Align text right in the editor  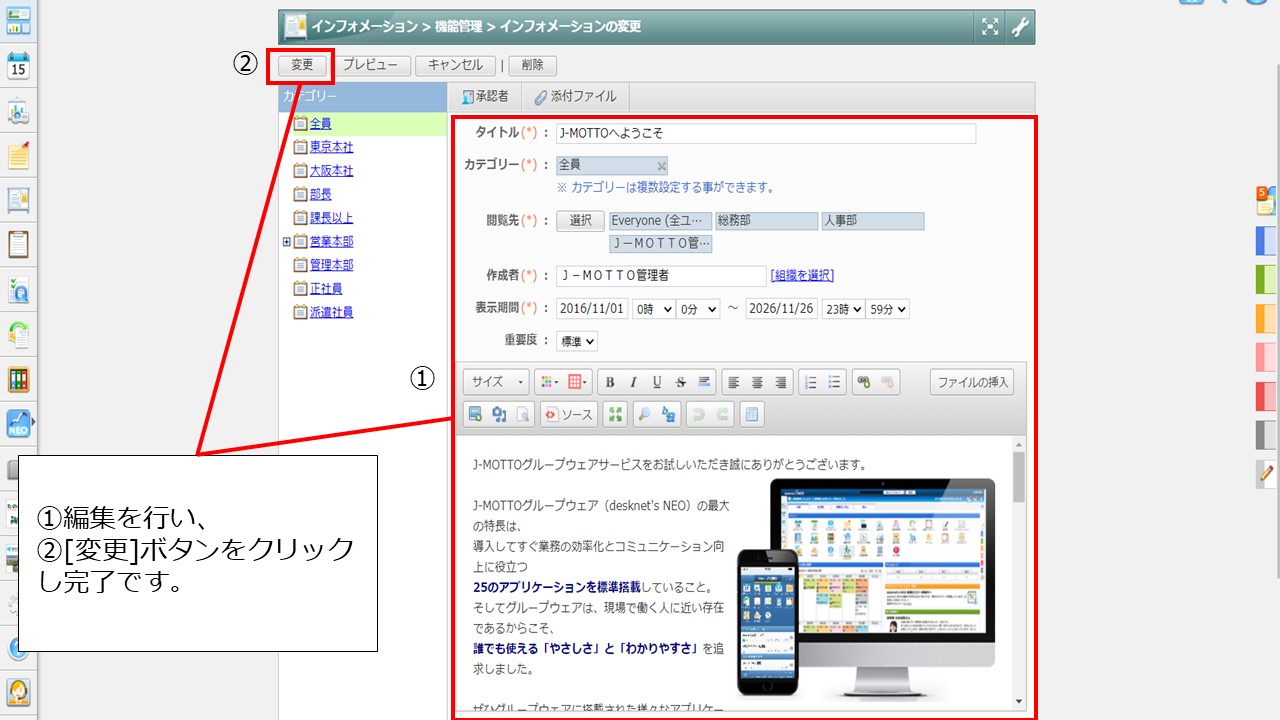(x=782, y=382)
